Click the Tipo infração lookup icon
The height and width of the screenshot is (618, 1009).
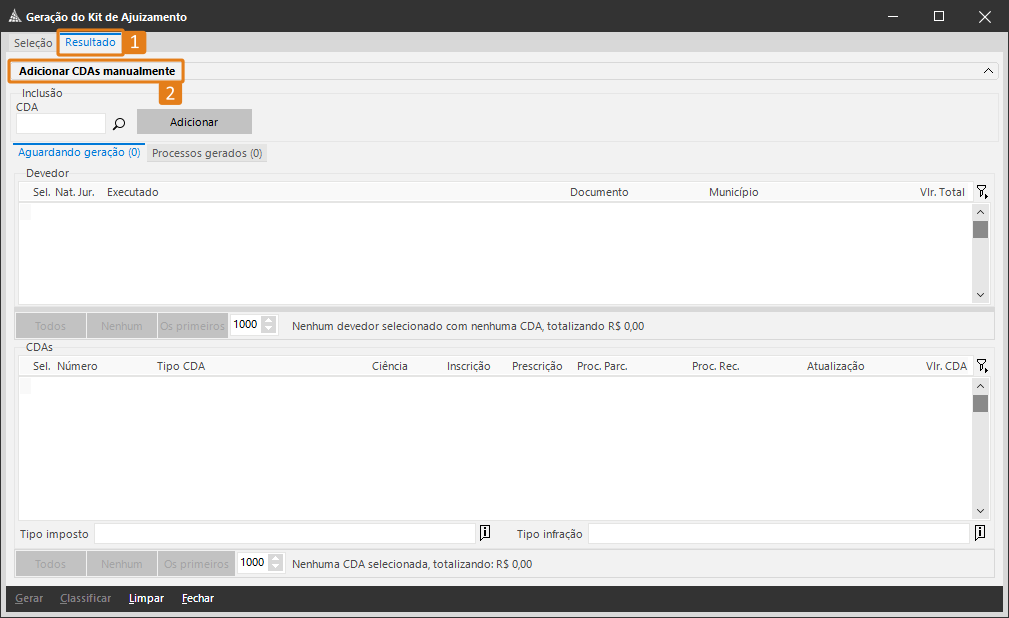(980, 533)
